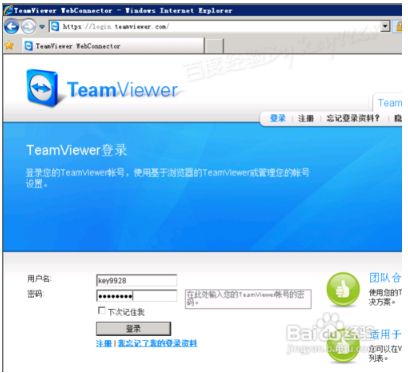Click the browser Forward arrow button
The height and width of the screenshot is (373, 408).
29,27
